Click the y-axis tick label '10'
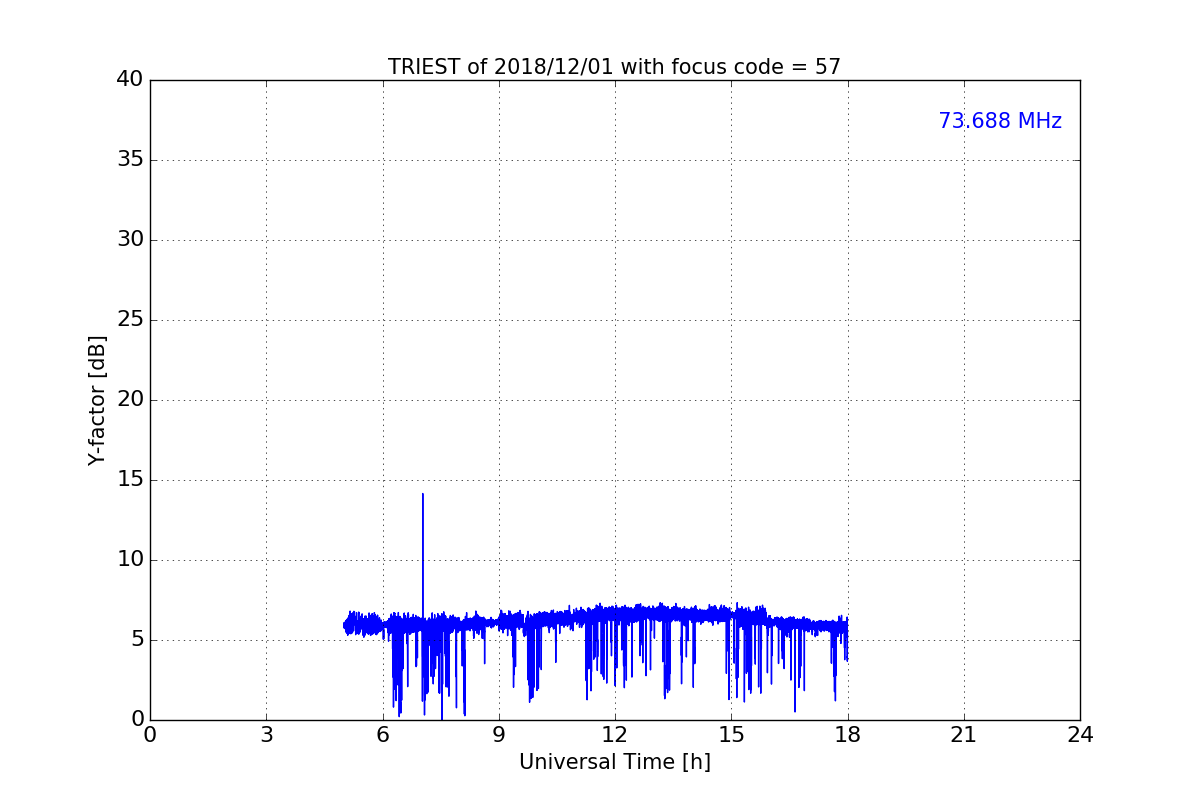This screenshot has width=1200, height=800. pyautogui.click(x=130, y=560)
